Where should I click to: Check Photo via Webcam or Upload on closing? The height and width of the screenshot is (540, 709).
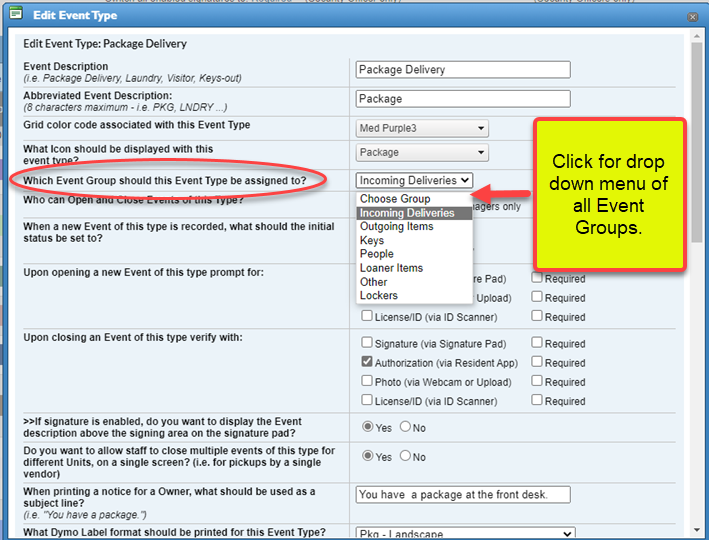coord(367,381)
